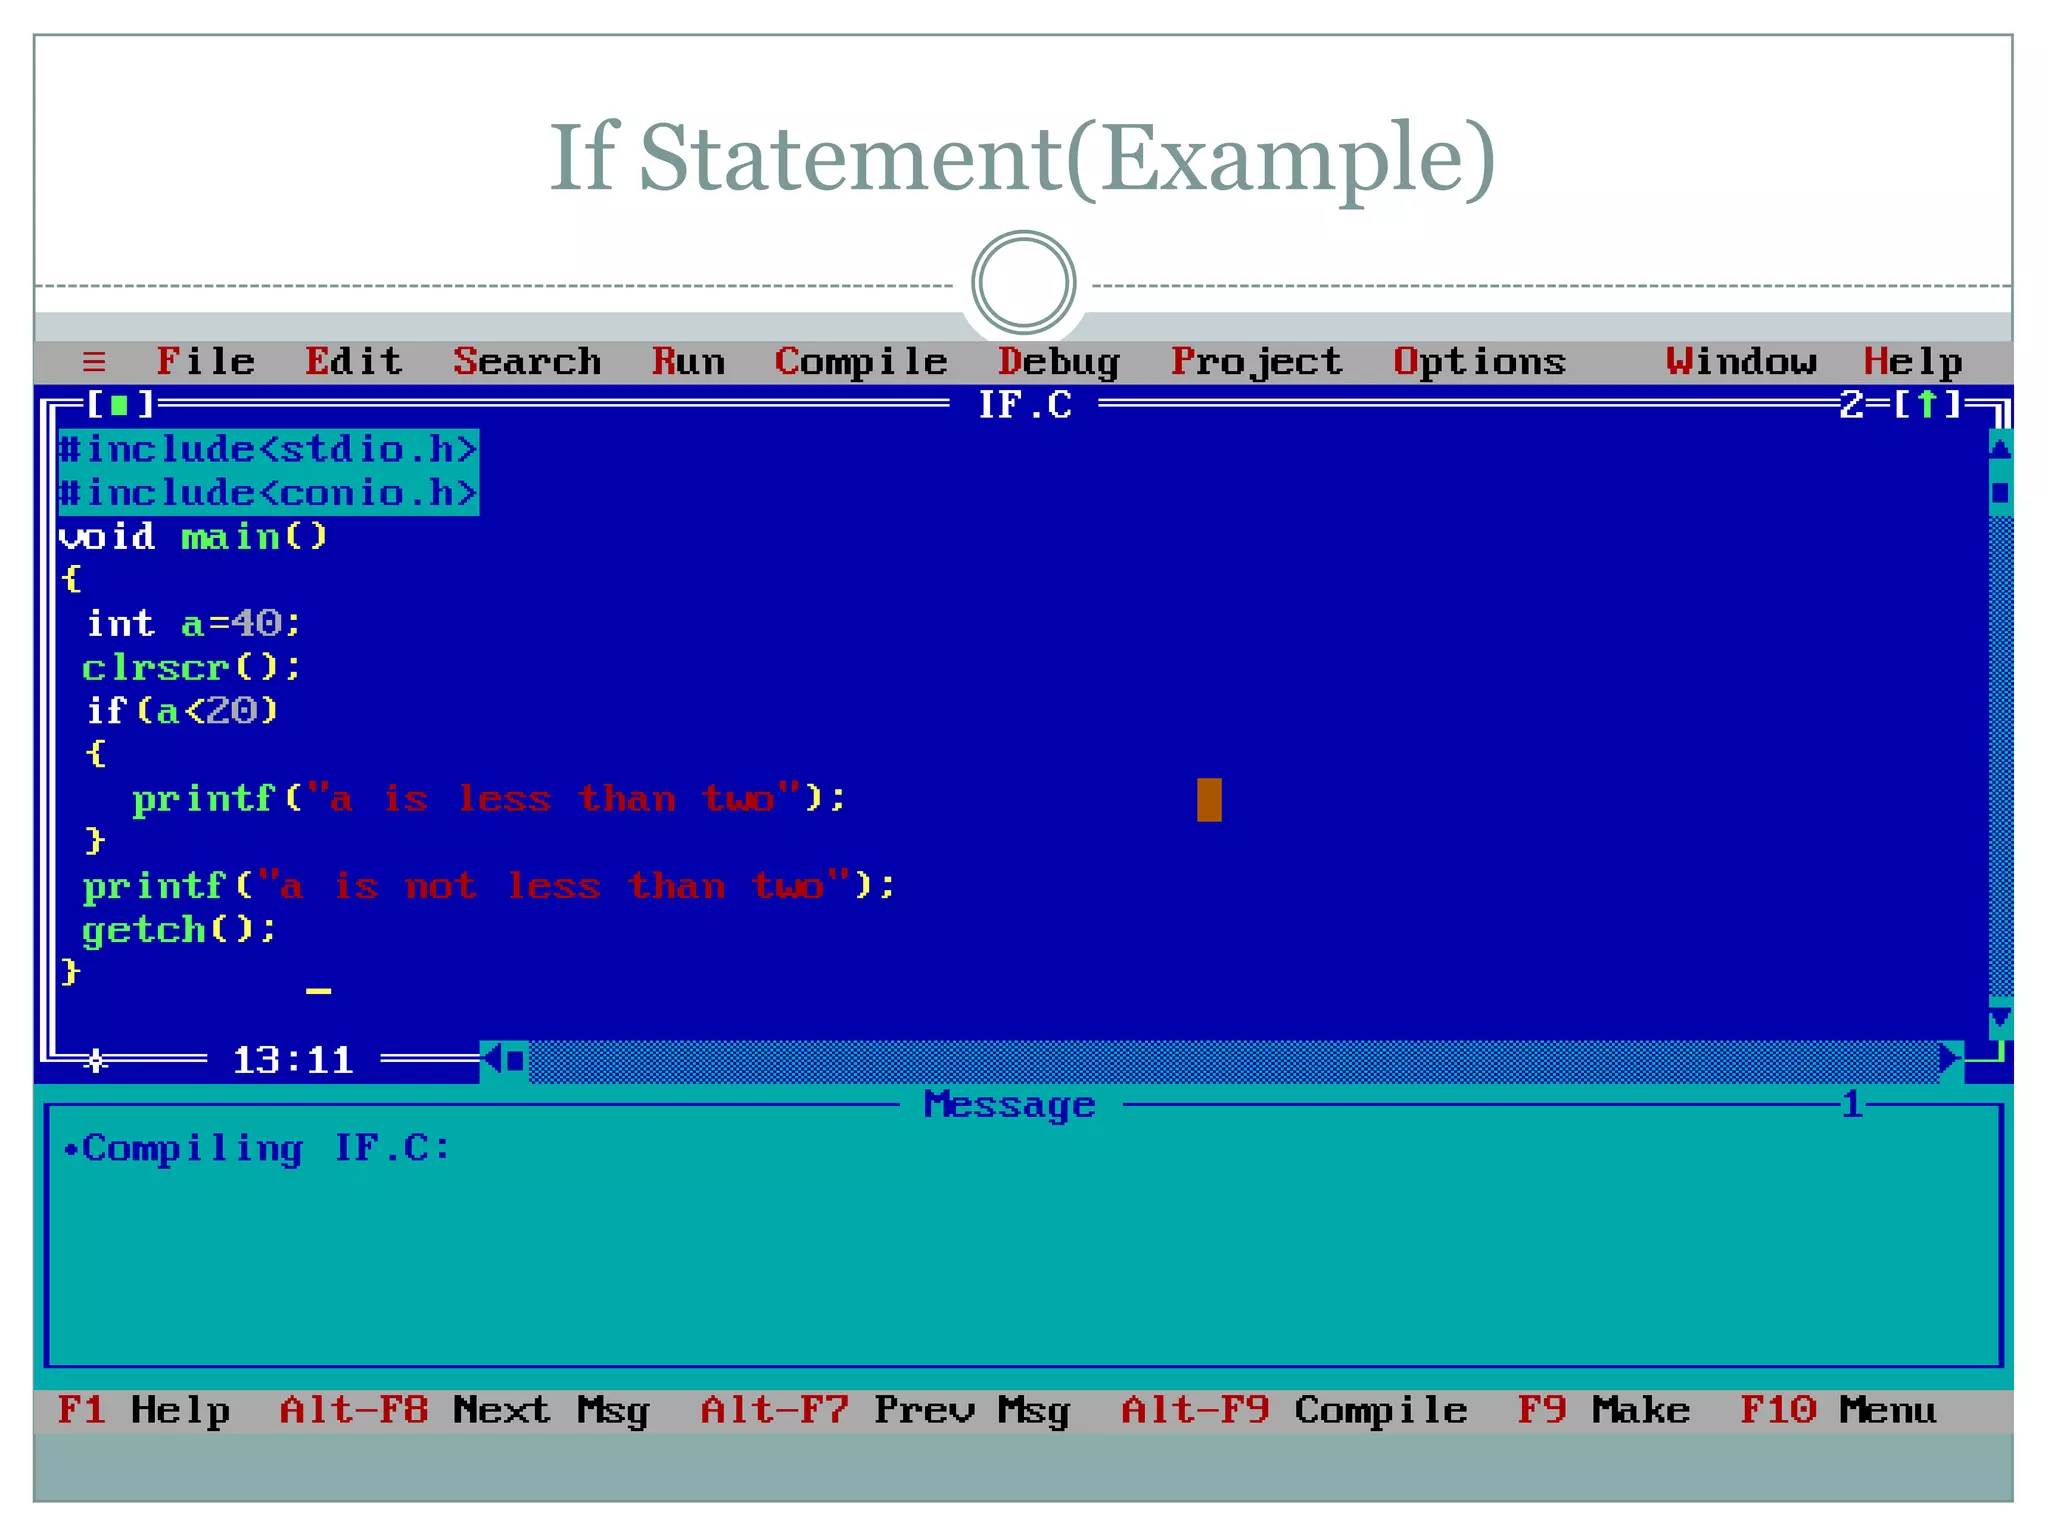Click the window number 2 indicator
This screenshot has height=1536, width=2048.
1851,405
